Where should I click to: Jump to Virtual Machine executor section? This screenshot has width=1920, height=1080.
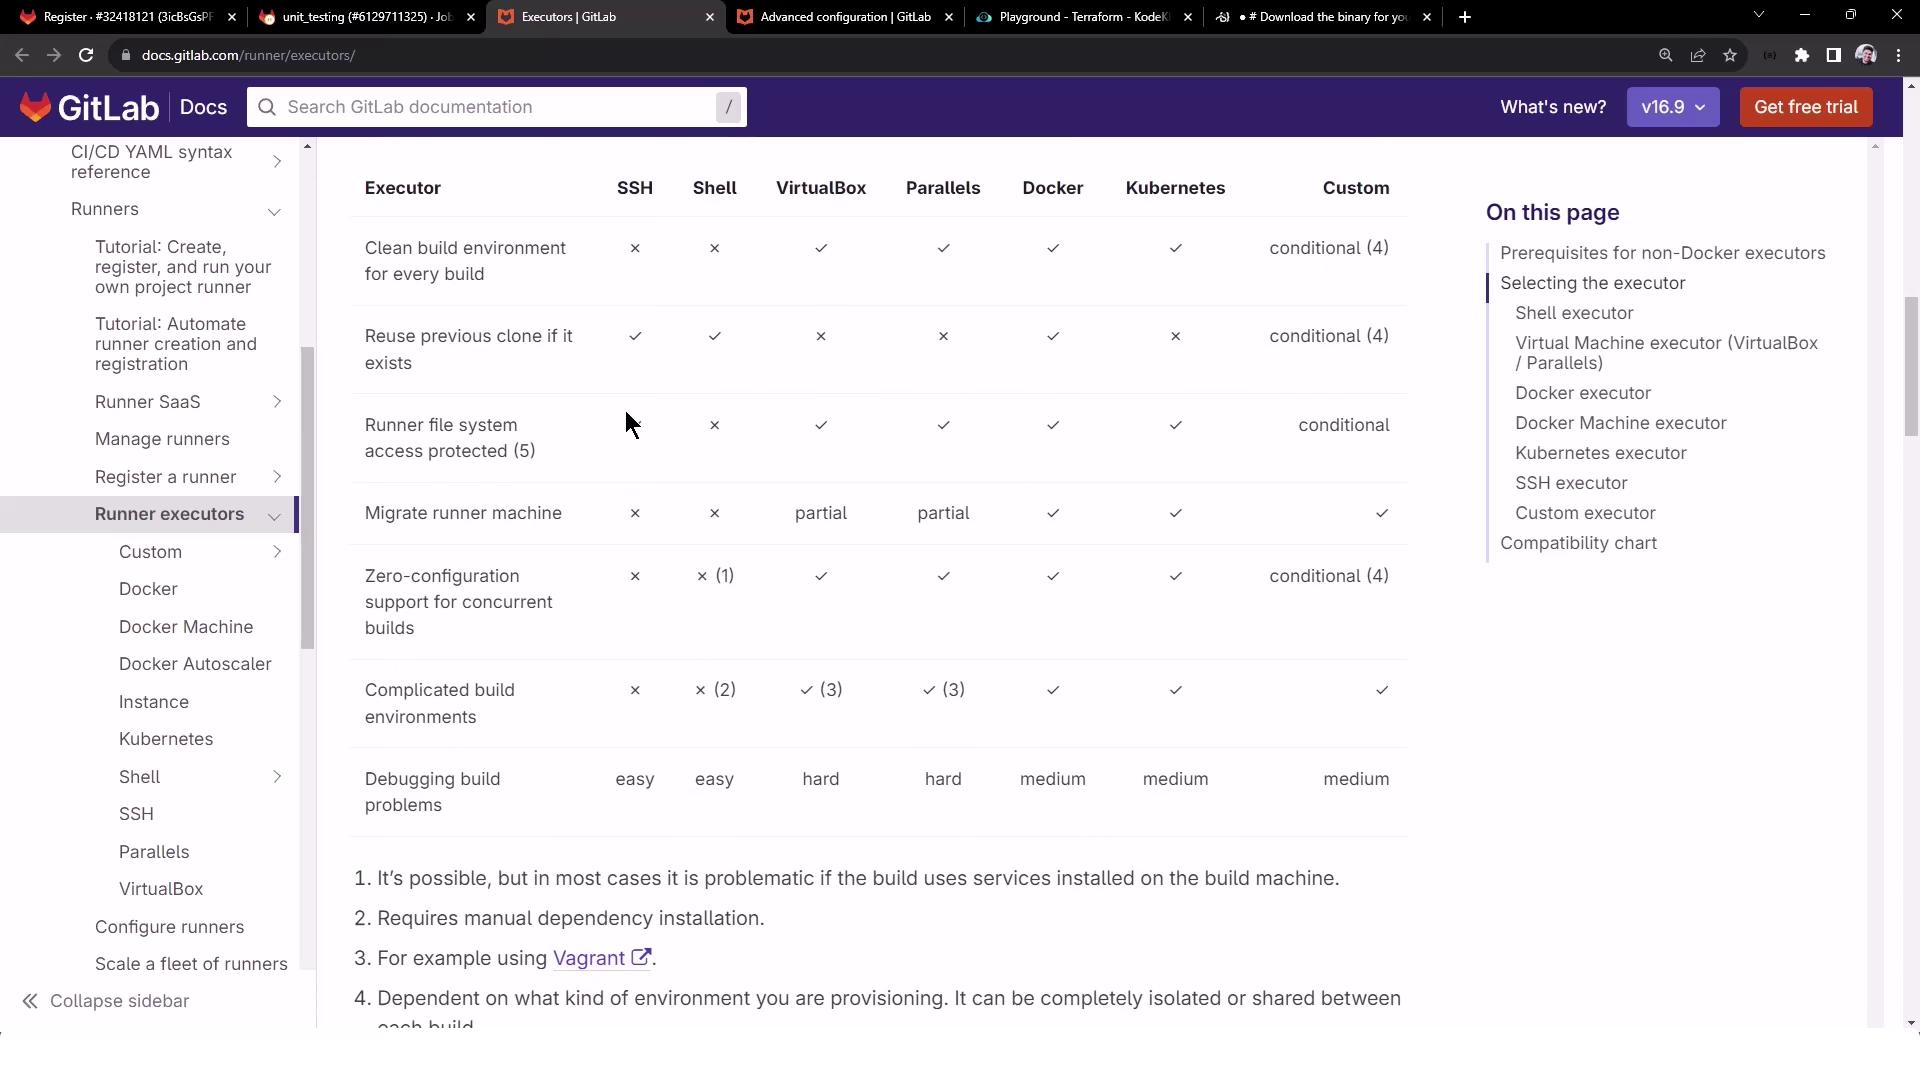tap(1666, 353)
